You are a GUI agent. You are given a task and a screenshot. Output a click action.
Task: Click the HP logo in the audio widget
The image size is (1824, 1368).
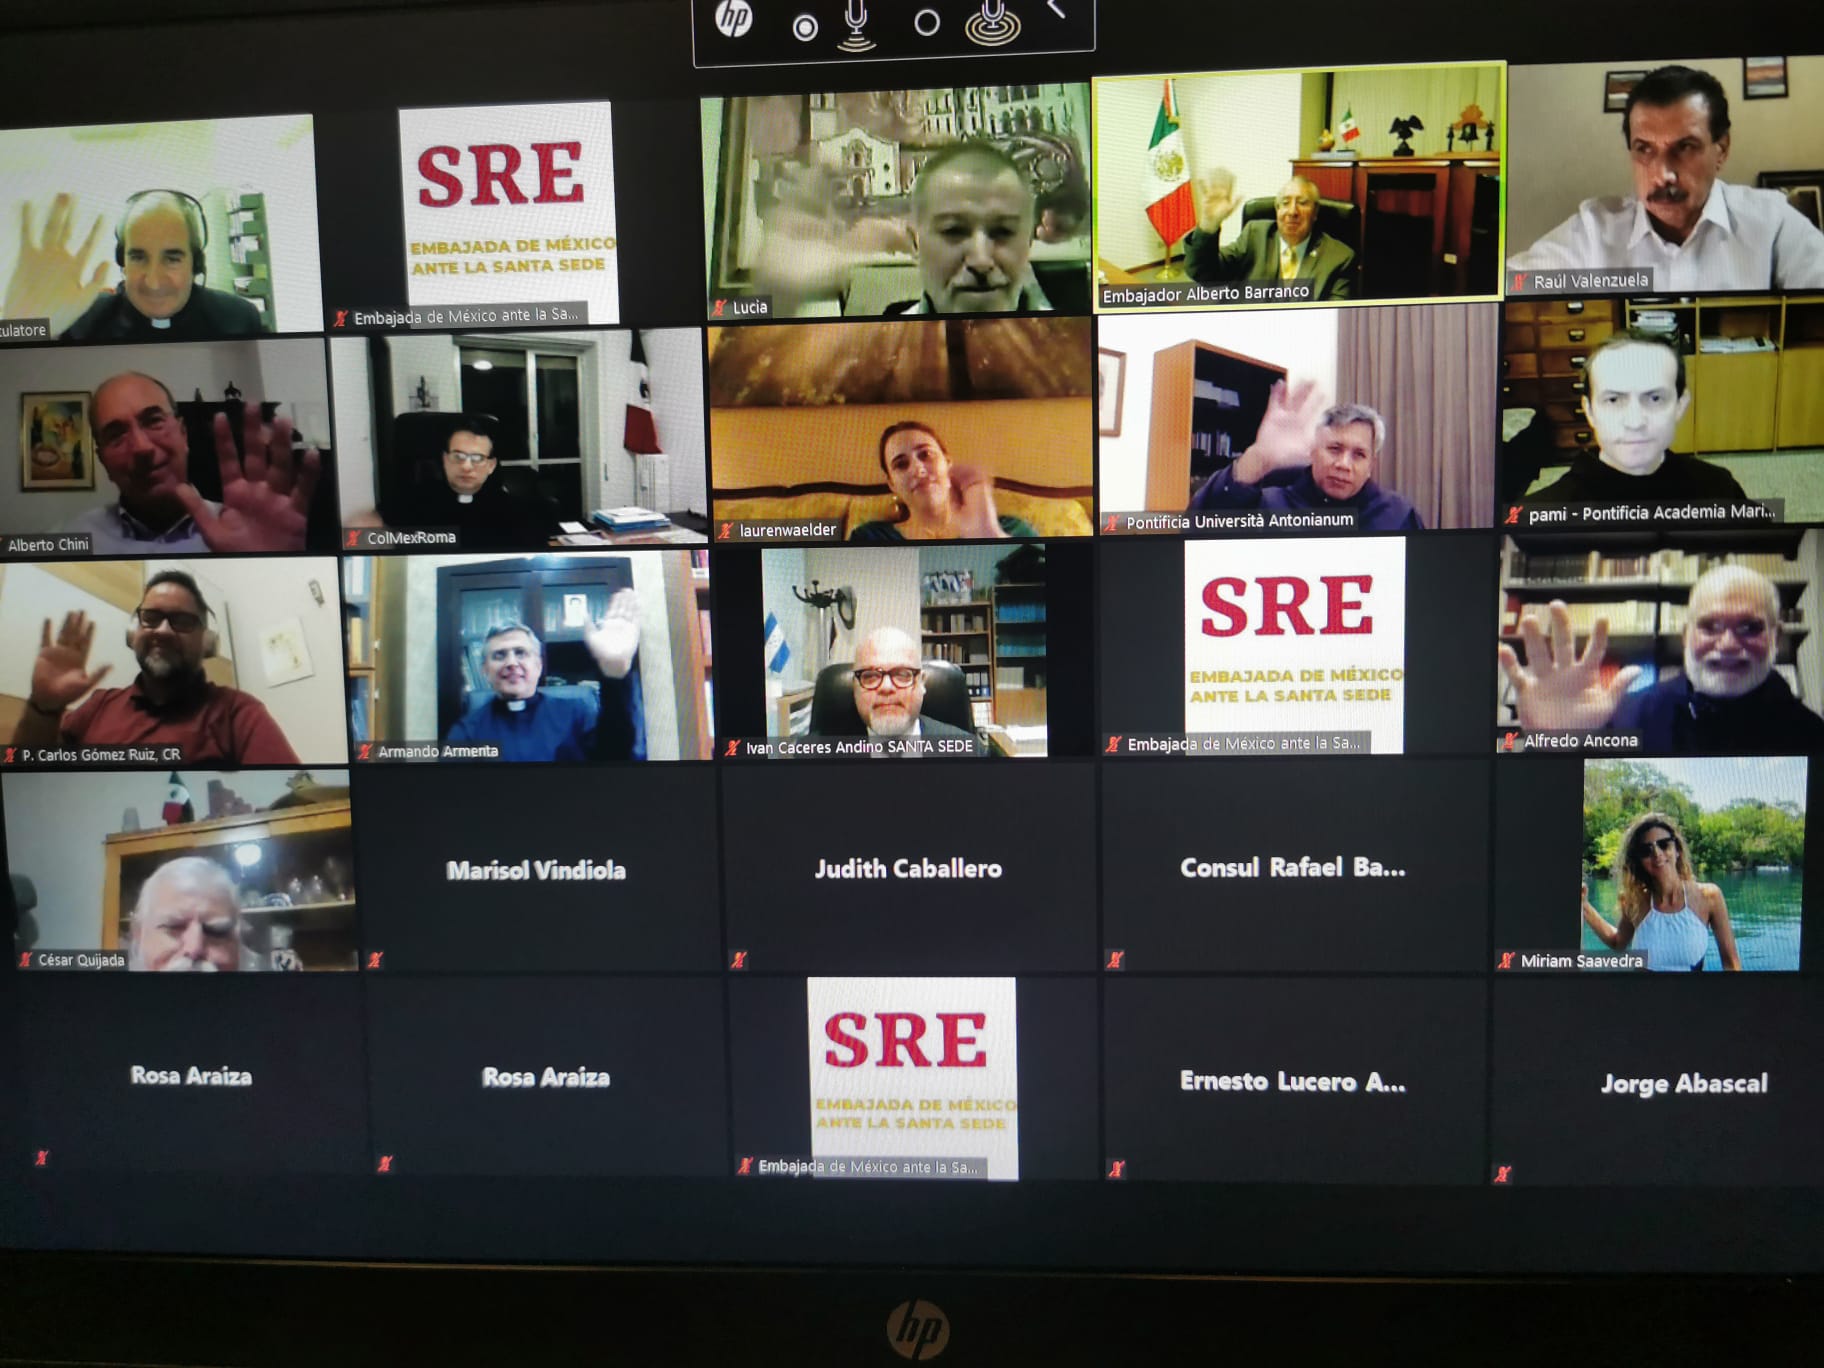(x=734, y=19)
